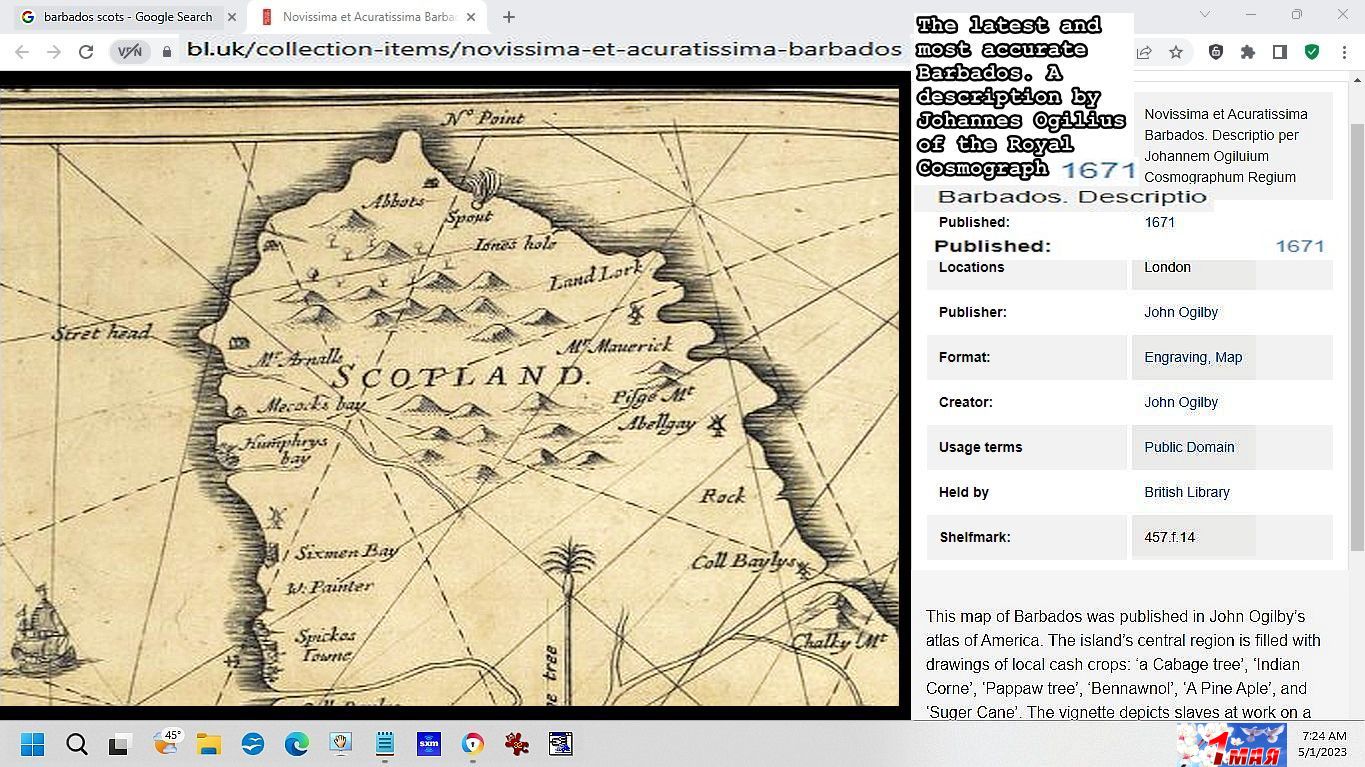
Task: Expand the tab search chevron
Action: tap(1204, 14)
